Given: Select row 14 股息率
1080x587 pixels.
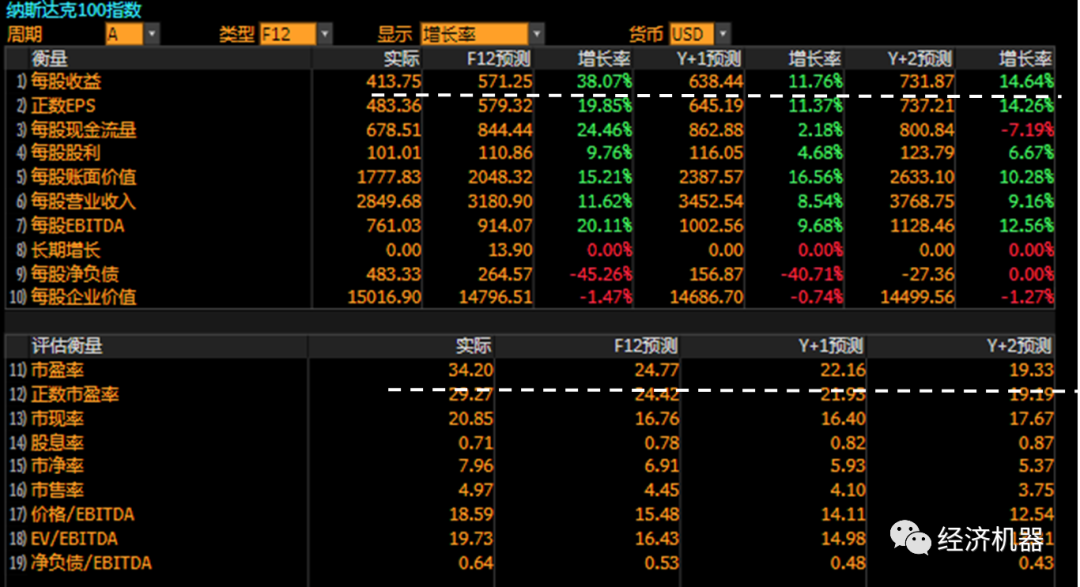Looking at the screenshot, I should (x=57, y=442).
